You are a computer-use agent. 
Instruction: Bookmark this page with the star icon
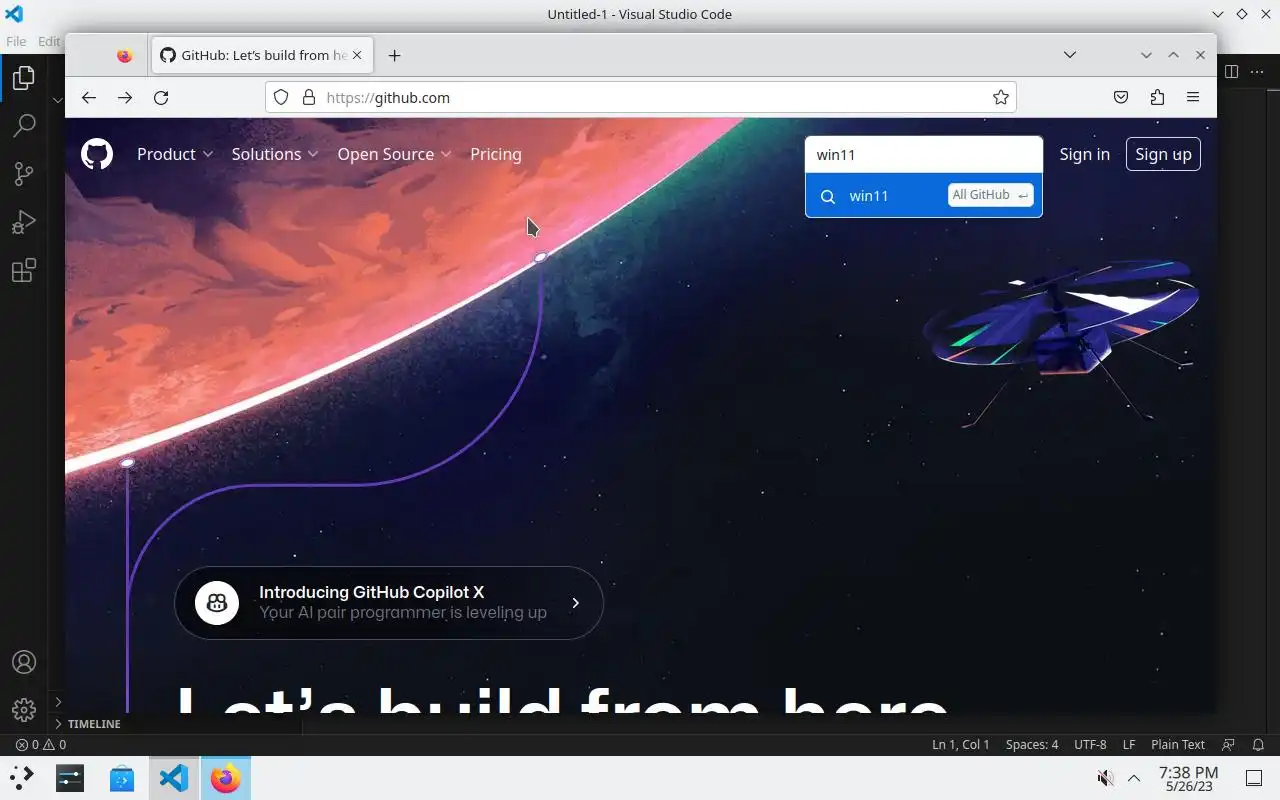pyautogui.click(x=1000, y=97)
